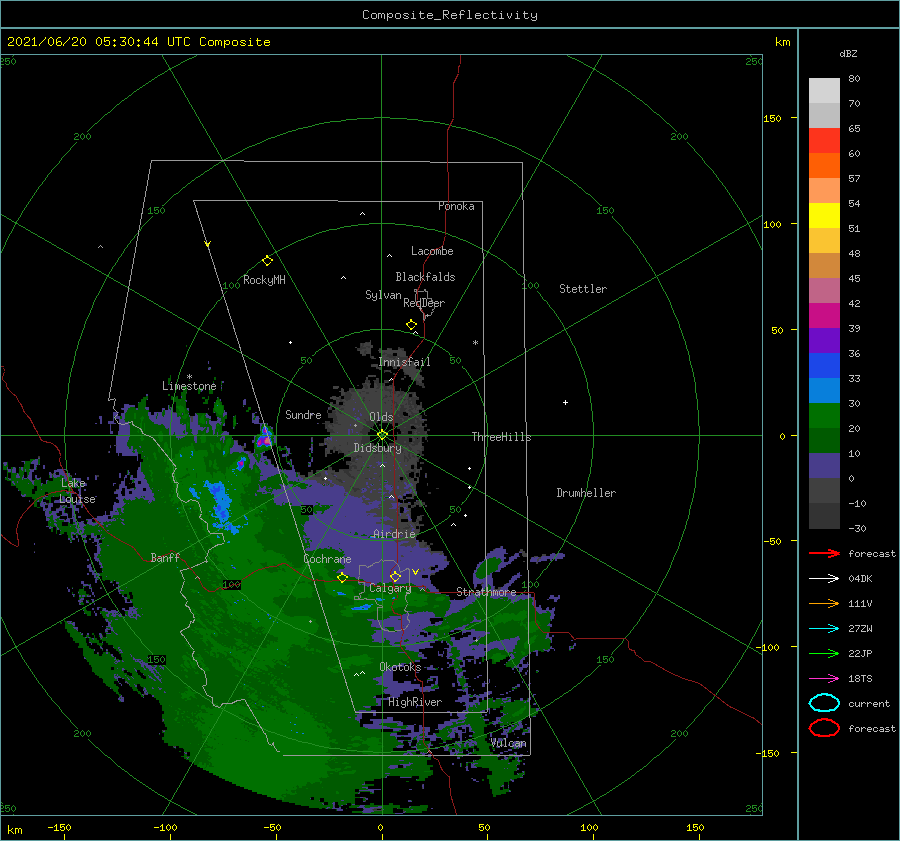Click the Lacombe town label
The image size is (900, 841).
[432, 251]
